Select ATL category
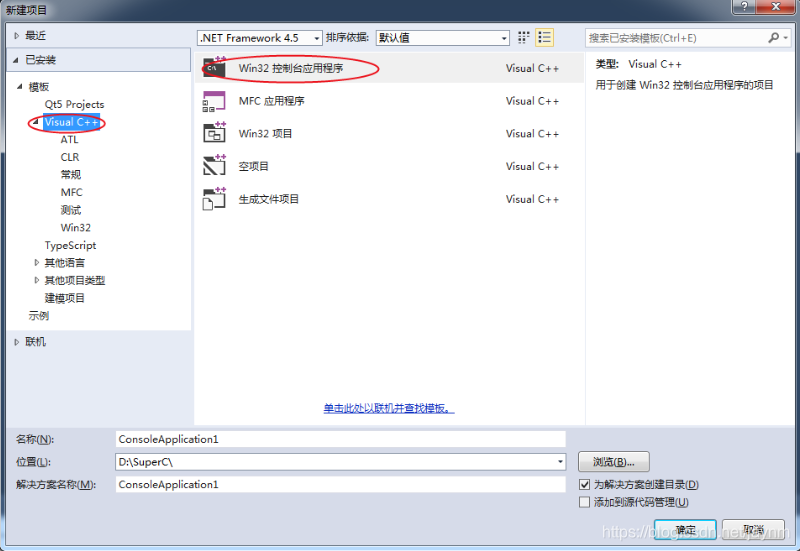The height and width of the screenshot is (551, 800). pyautogui.click(x=69, y=139)
